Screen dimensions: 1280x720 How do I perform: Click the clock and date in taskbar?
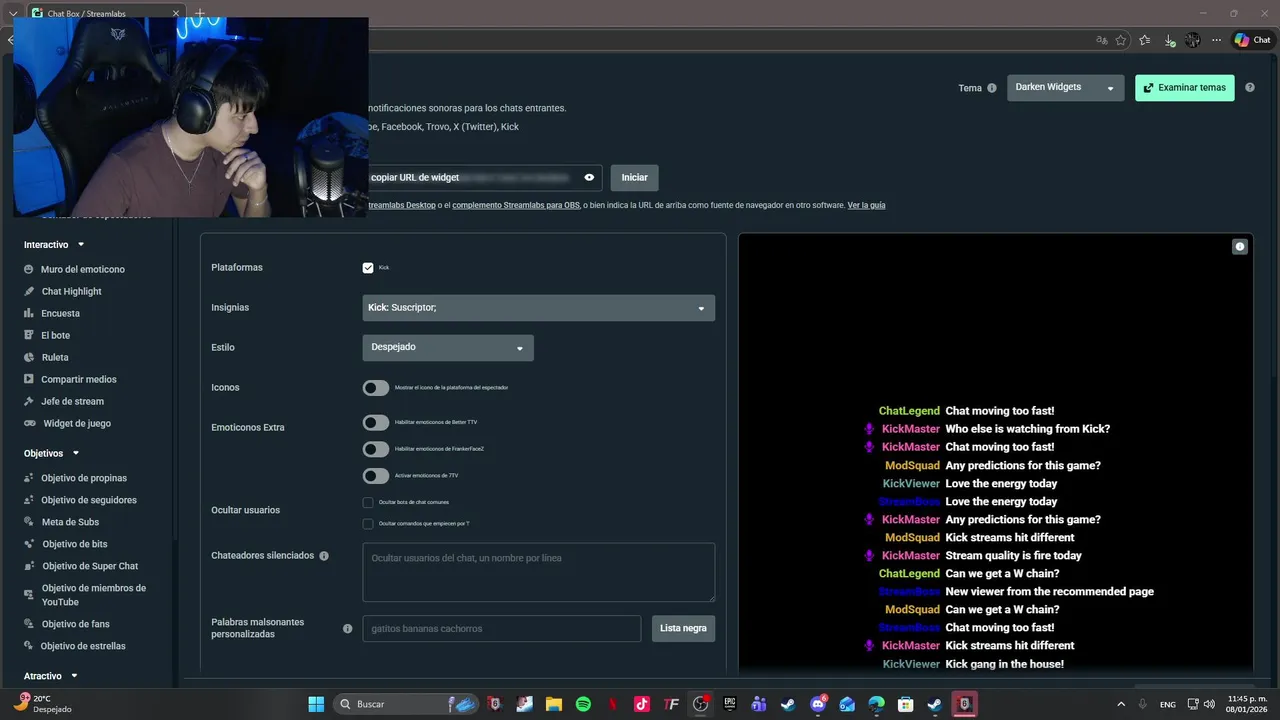click(x=1247, y=704)
